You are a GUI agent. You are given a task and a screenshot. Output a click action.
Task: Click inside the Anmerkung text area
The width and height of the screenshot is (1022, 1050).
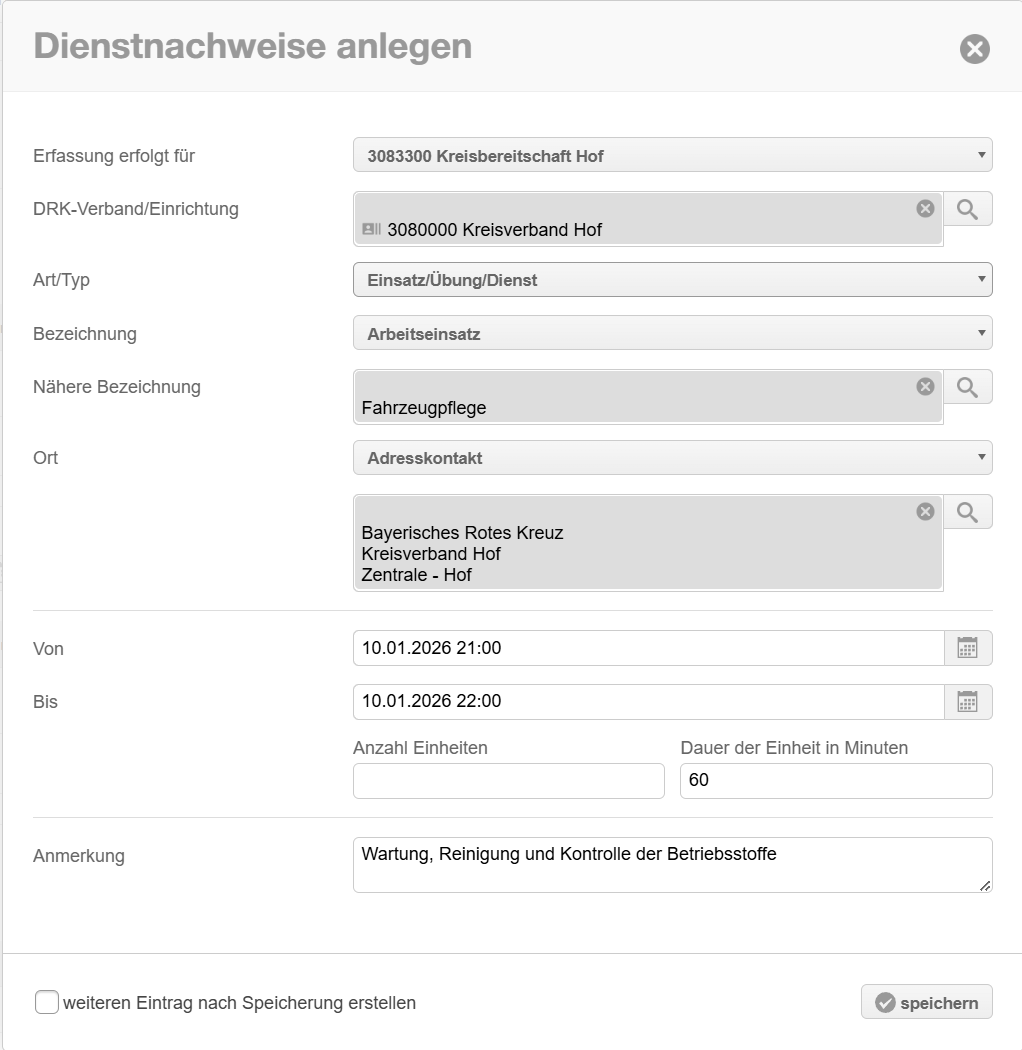pyautogui.click(x=672, y=865)
